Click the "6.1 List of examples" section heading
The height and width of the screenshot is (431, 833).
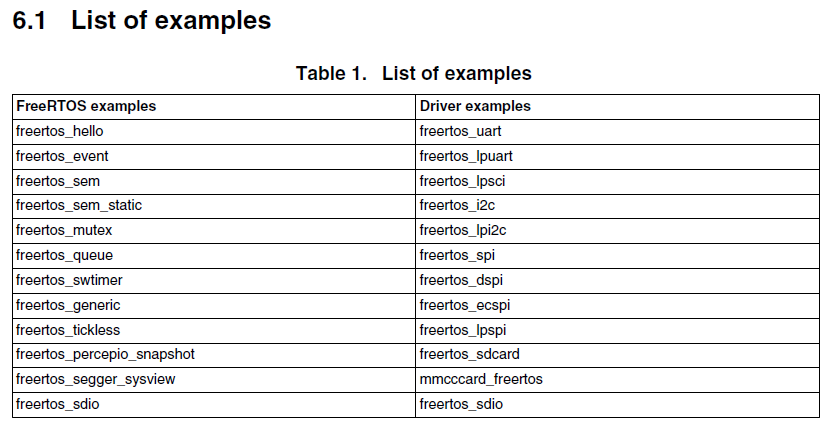[141, 20]
